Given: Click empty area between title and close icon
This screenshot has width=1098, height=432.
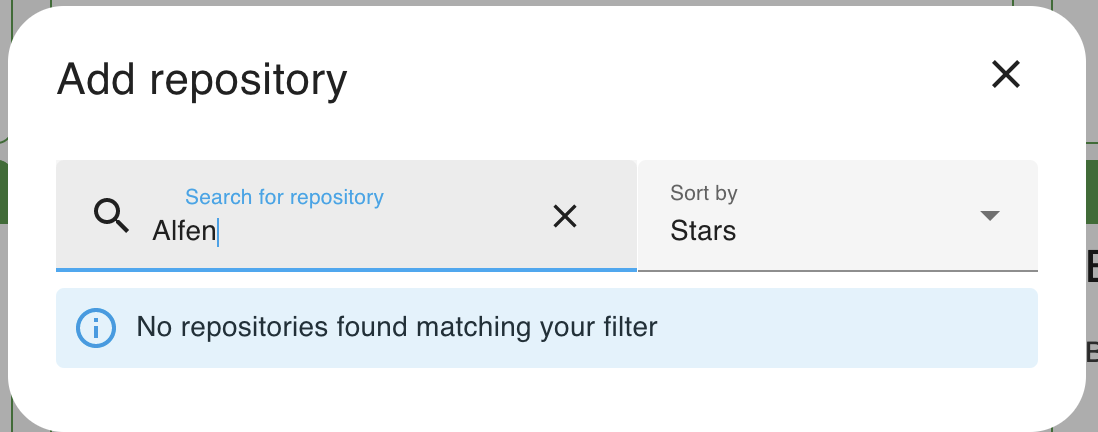Looking at the screenshot, I should (x=665, y=77).
